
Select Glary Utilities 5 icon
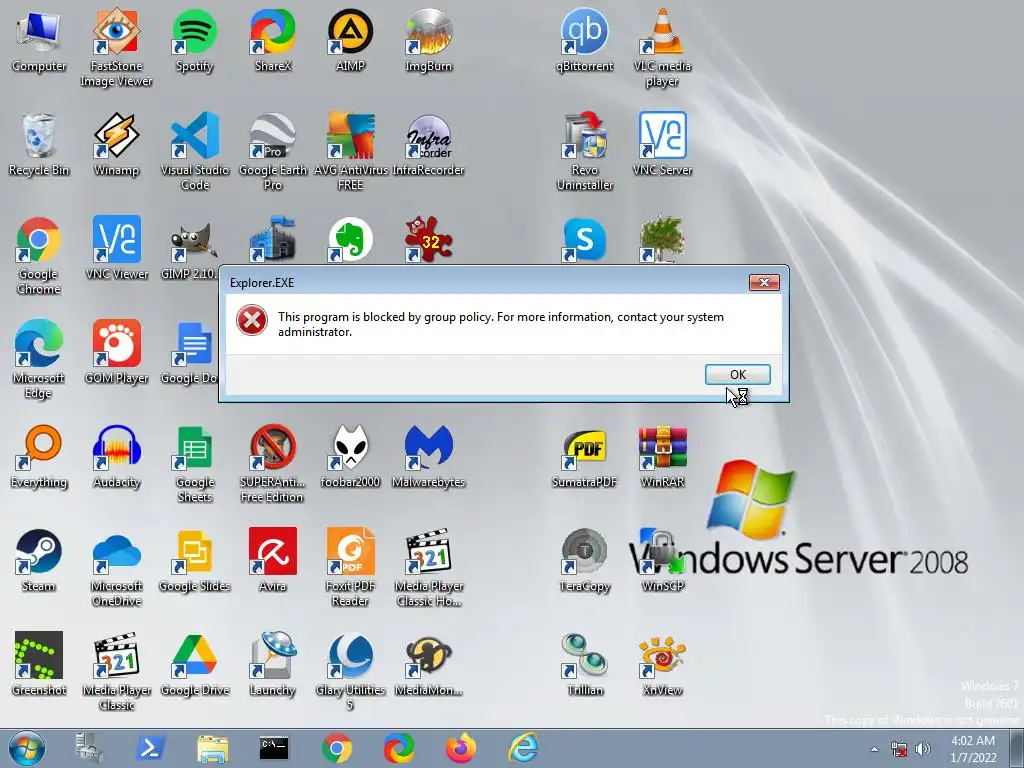tap(350, 671)
